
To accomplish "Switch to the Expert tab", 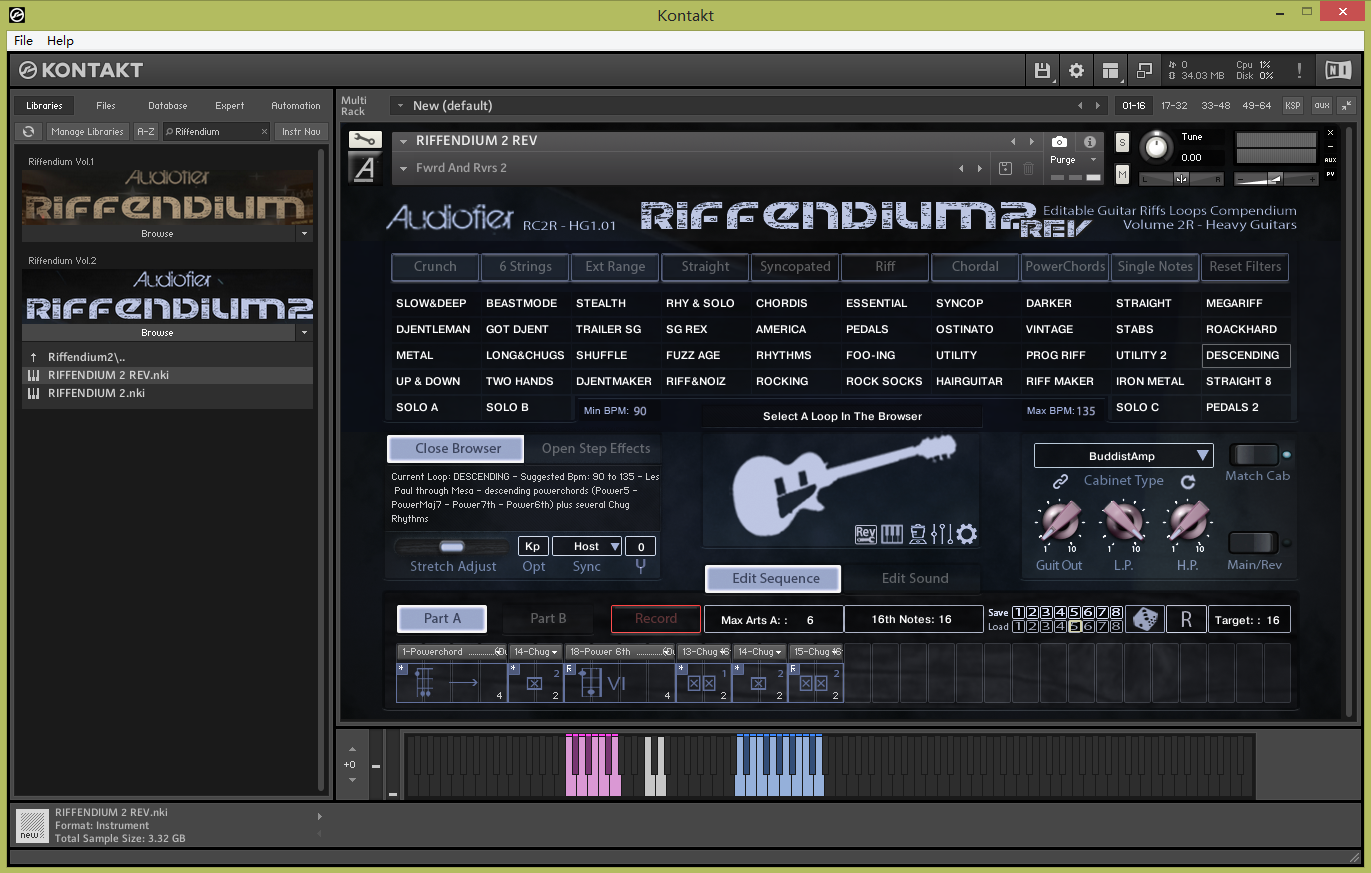I will pos(230,105).
